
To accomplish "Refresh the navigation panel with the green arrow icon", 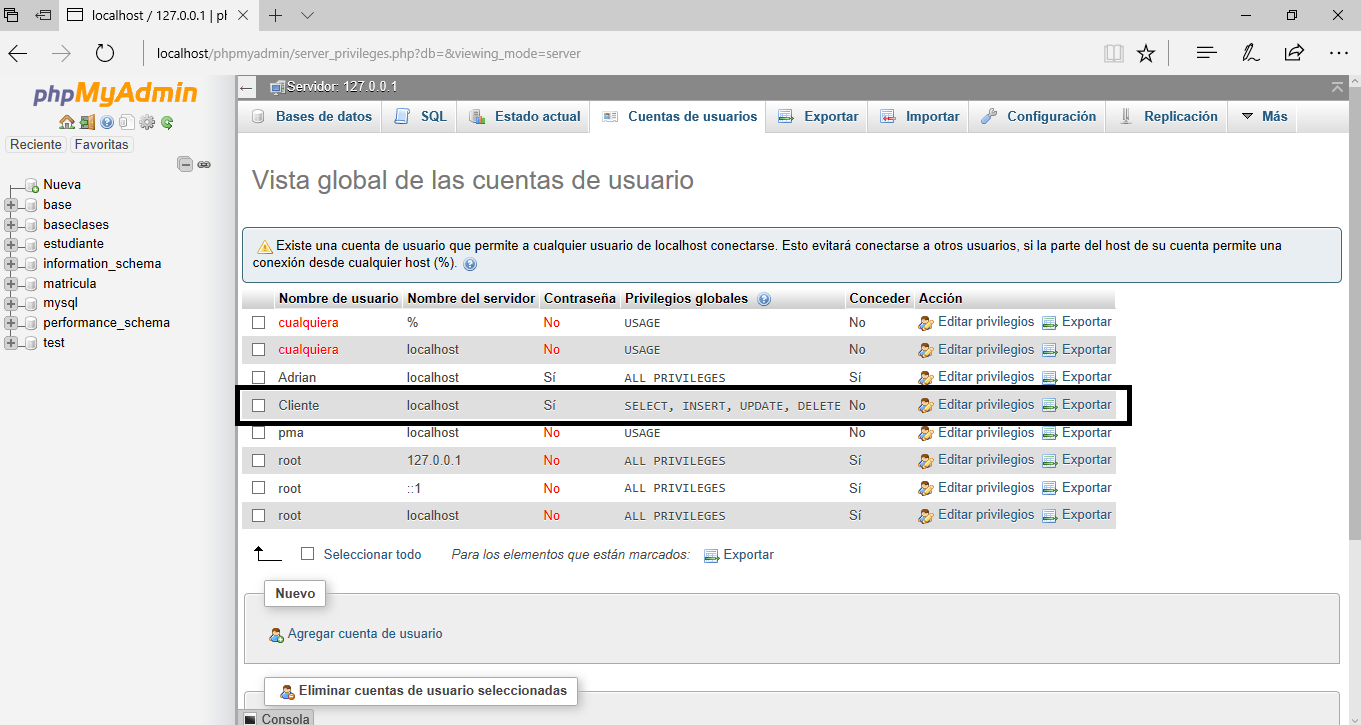I will coord(166,122).
